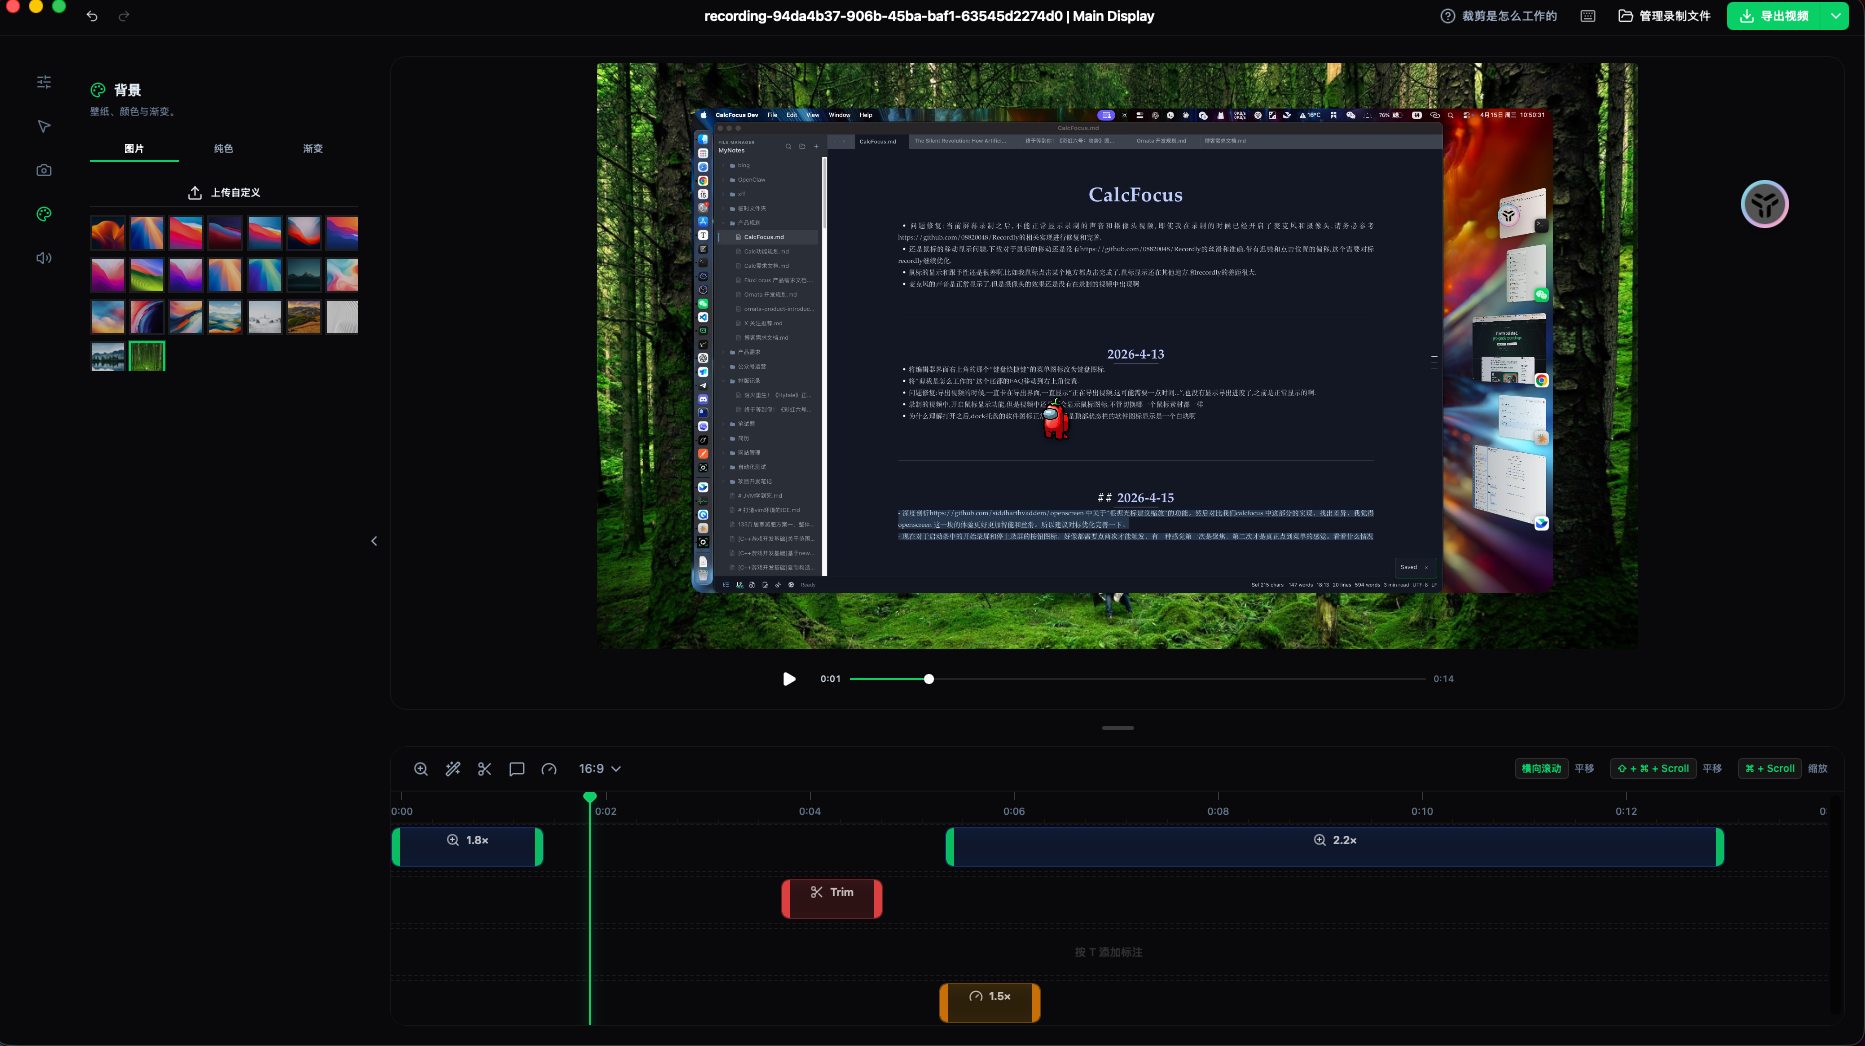1865x1046 pixels.
Task: Open the camera settings sidebar tab
Action: point(44,170)
